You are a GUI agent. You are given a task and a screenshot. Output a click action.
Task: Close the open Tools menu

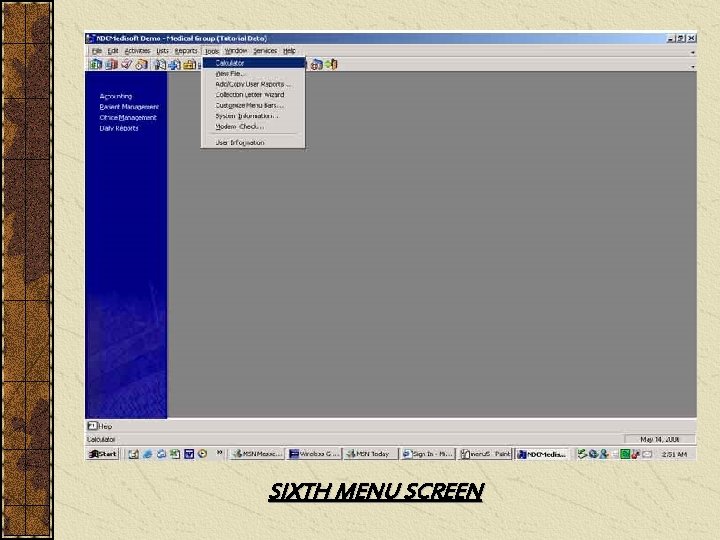pos(211,51)
